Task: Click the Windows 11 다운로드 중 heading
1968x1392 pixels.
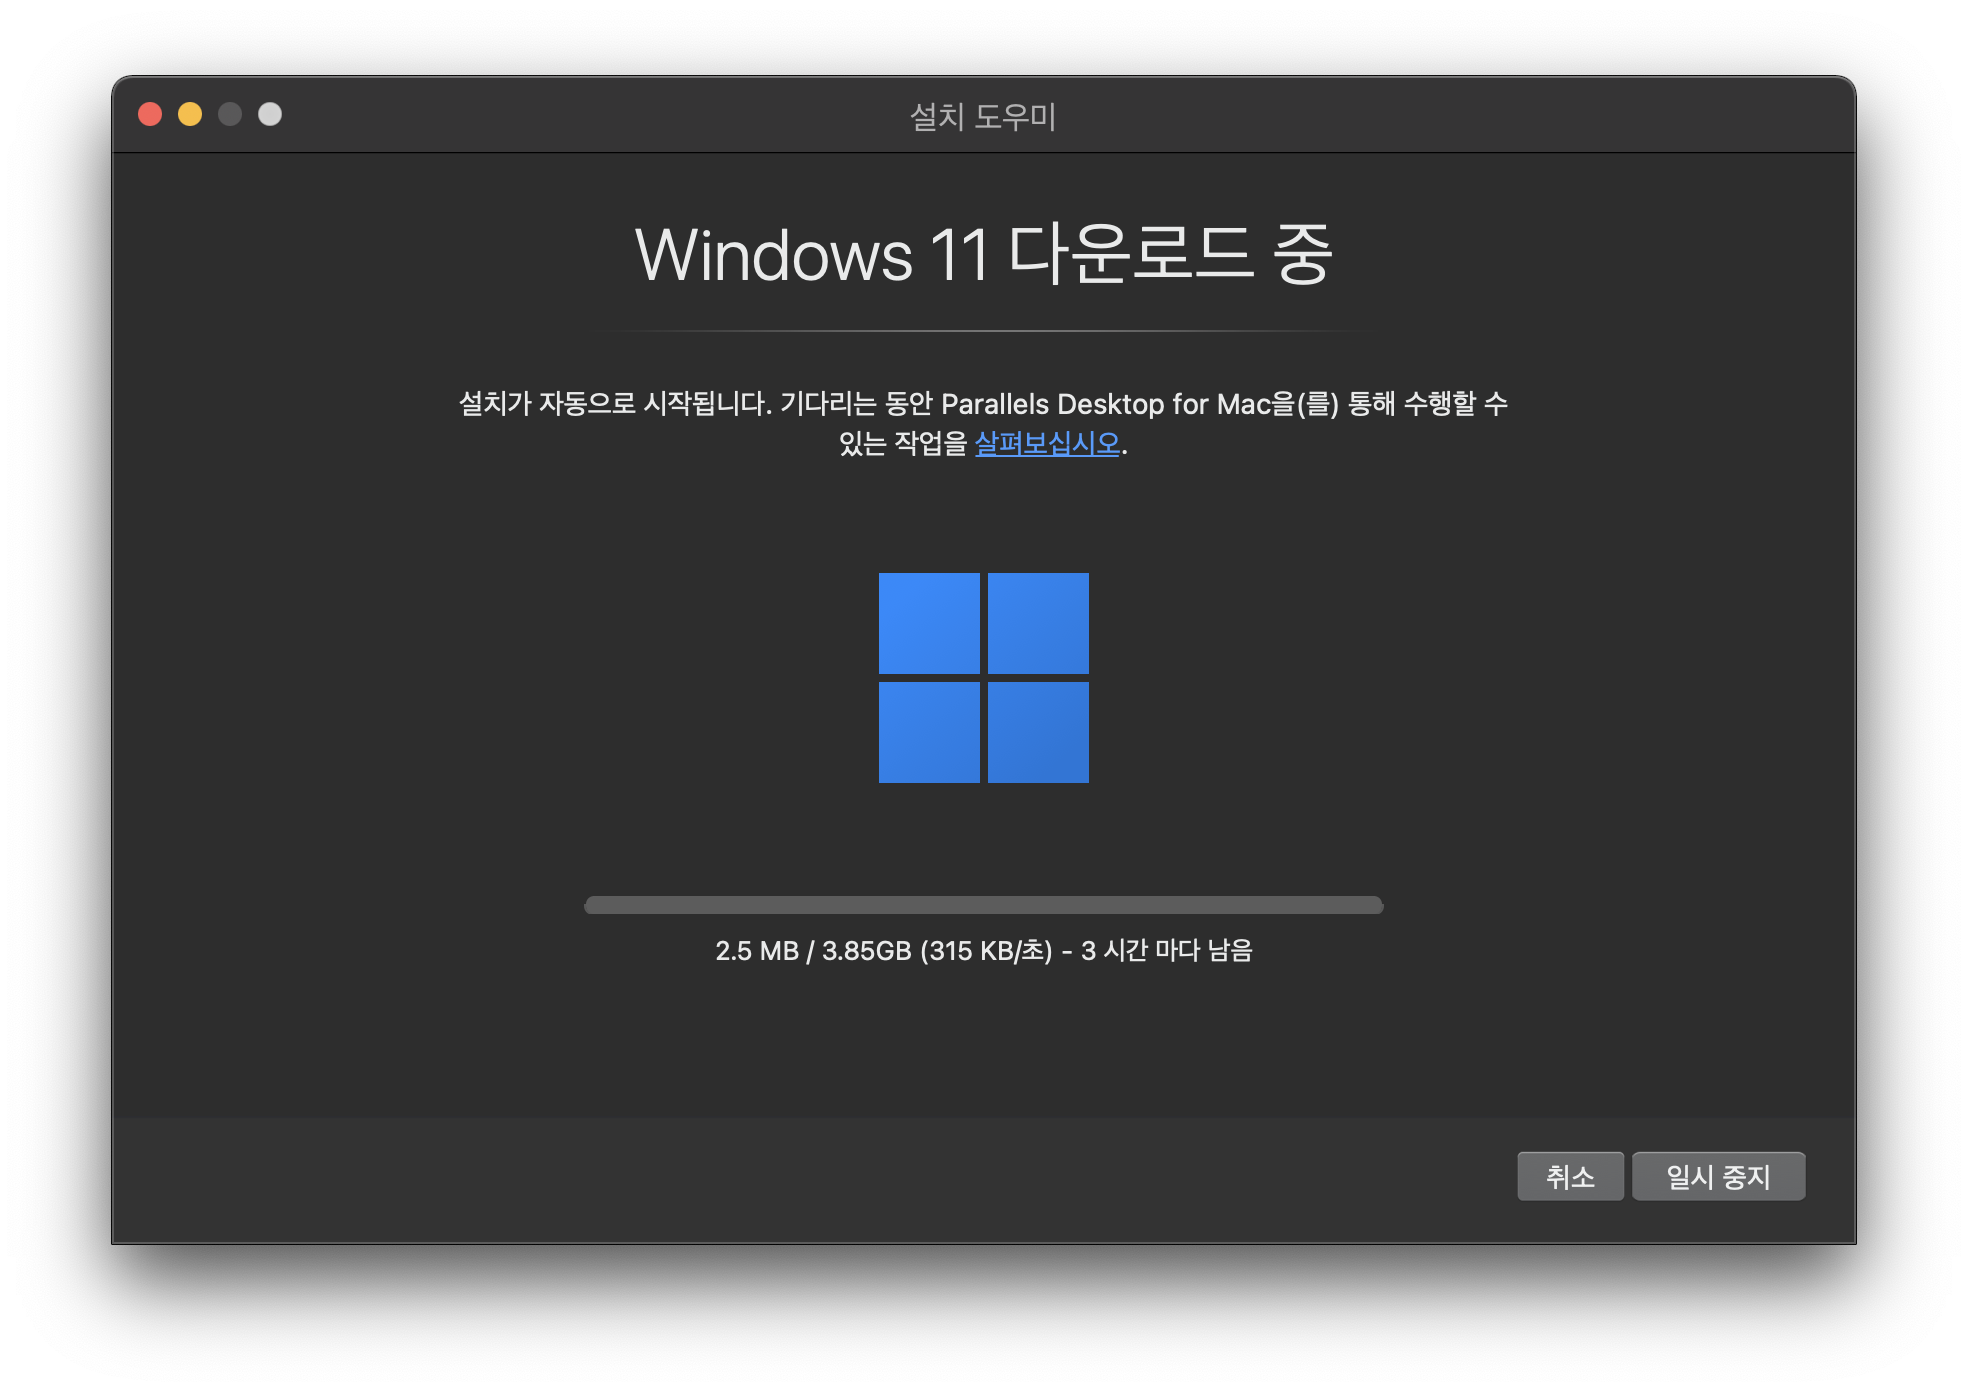Action: [x=983, y=254]
